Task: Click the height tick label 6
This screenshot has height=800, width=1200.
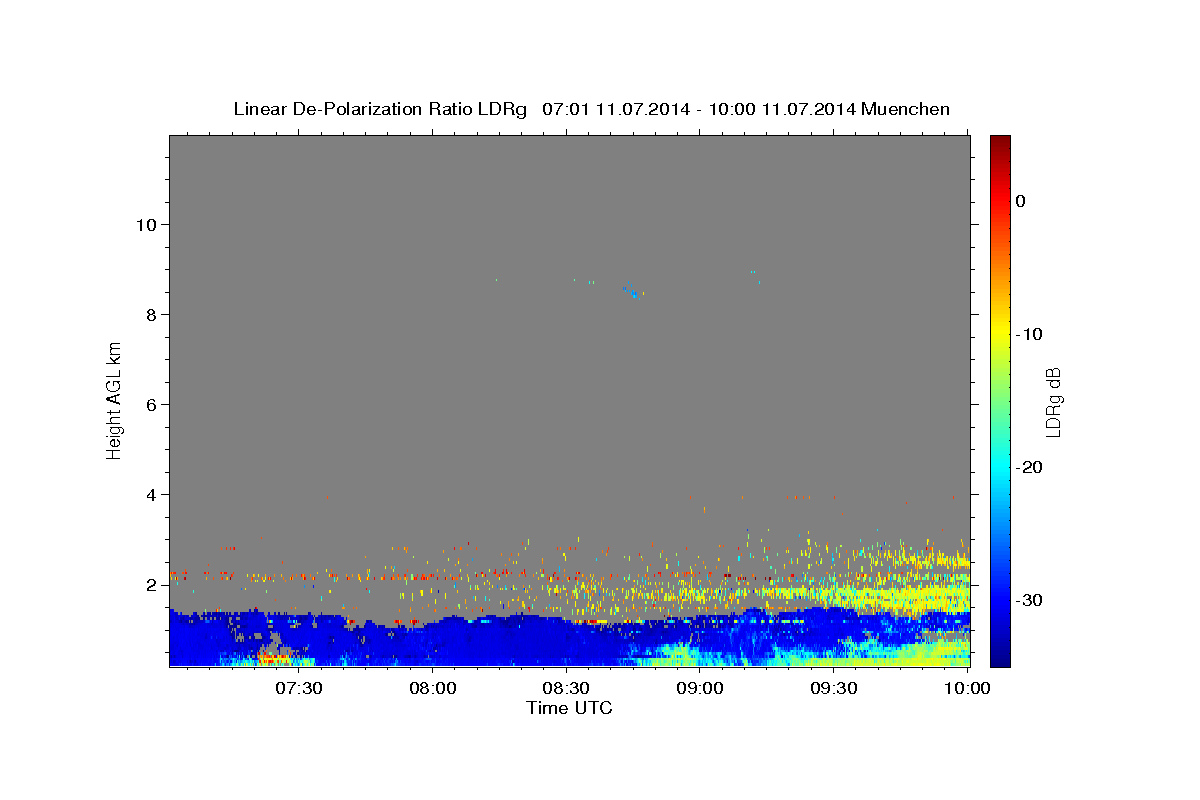Action: pos(150,404)
